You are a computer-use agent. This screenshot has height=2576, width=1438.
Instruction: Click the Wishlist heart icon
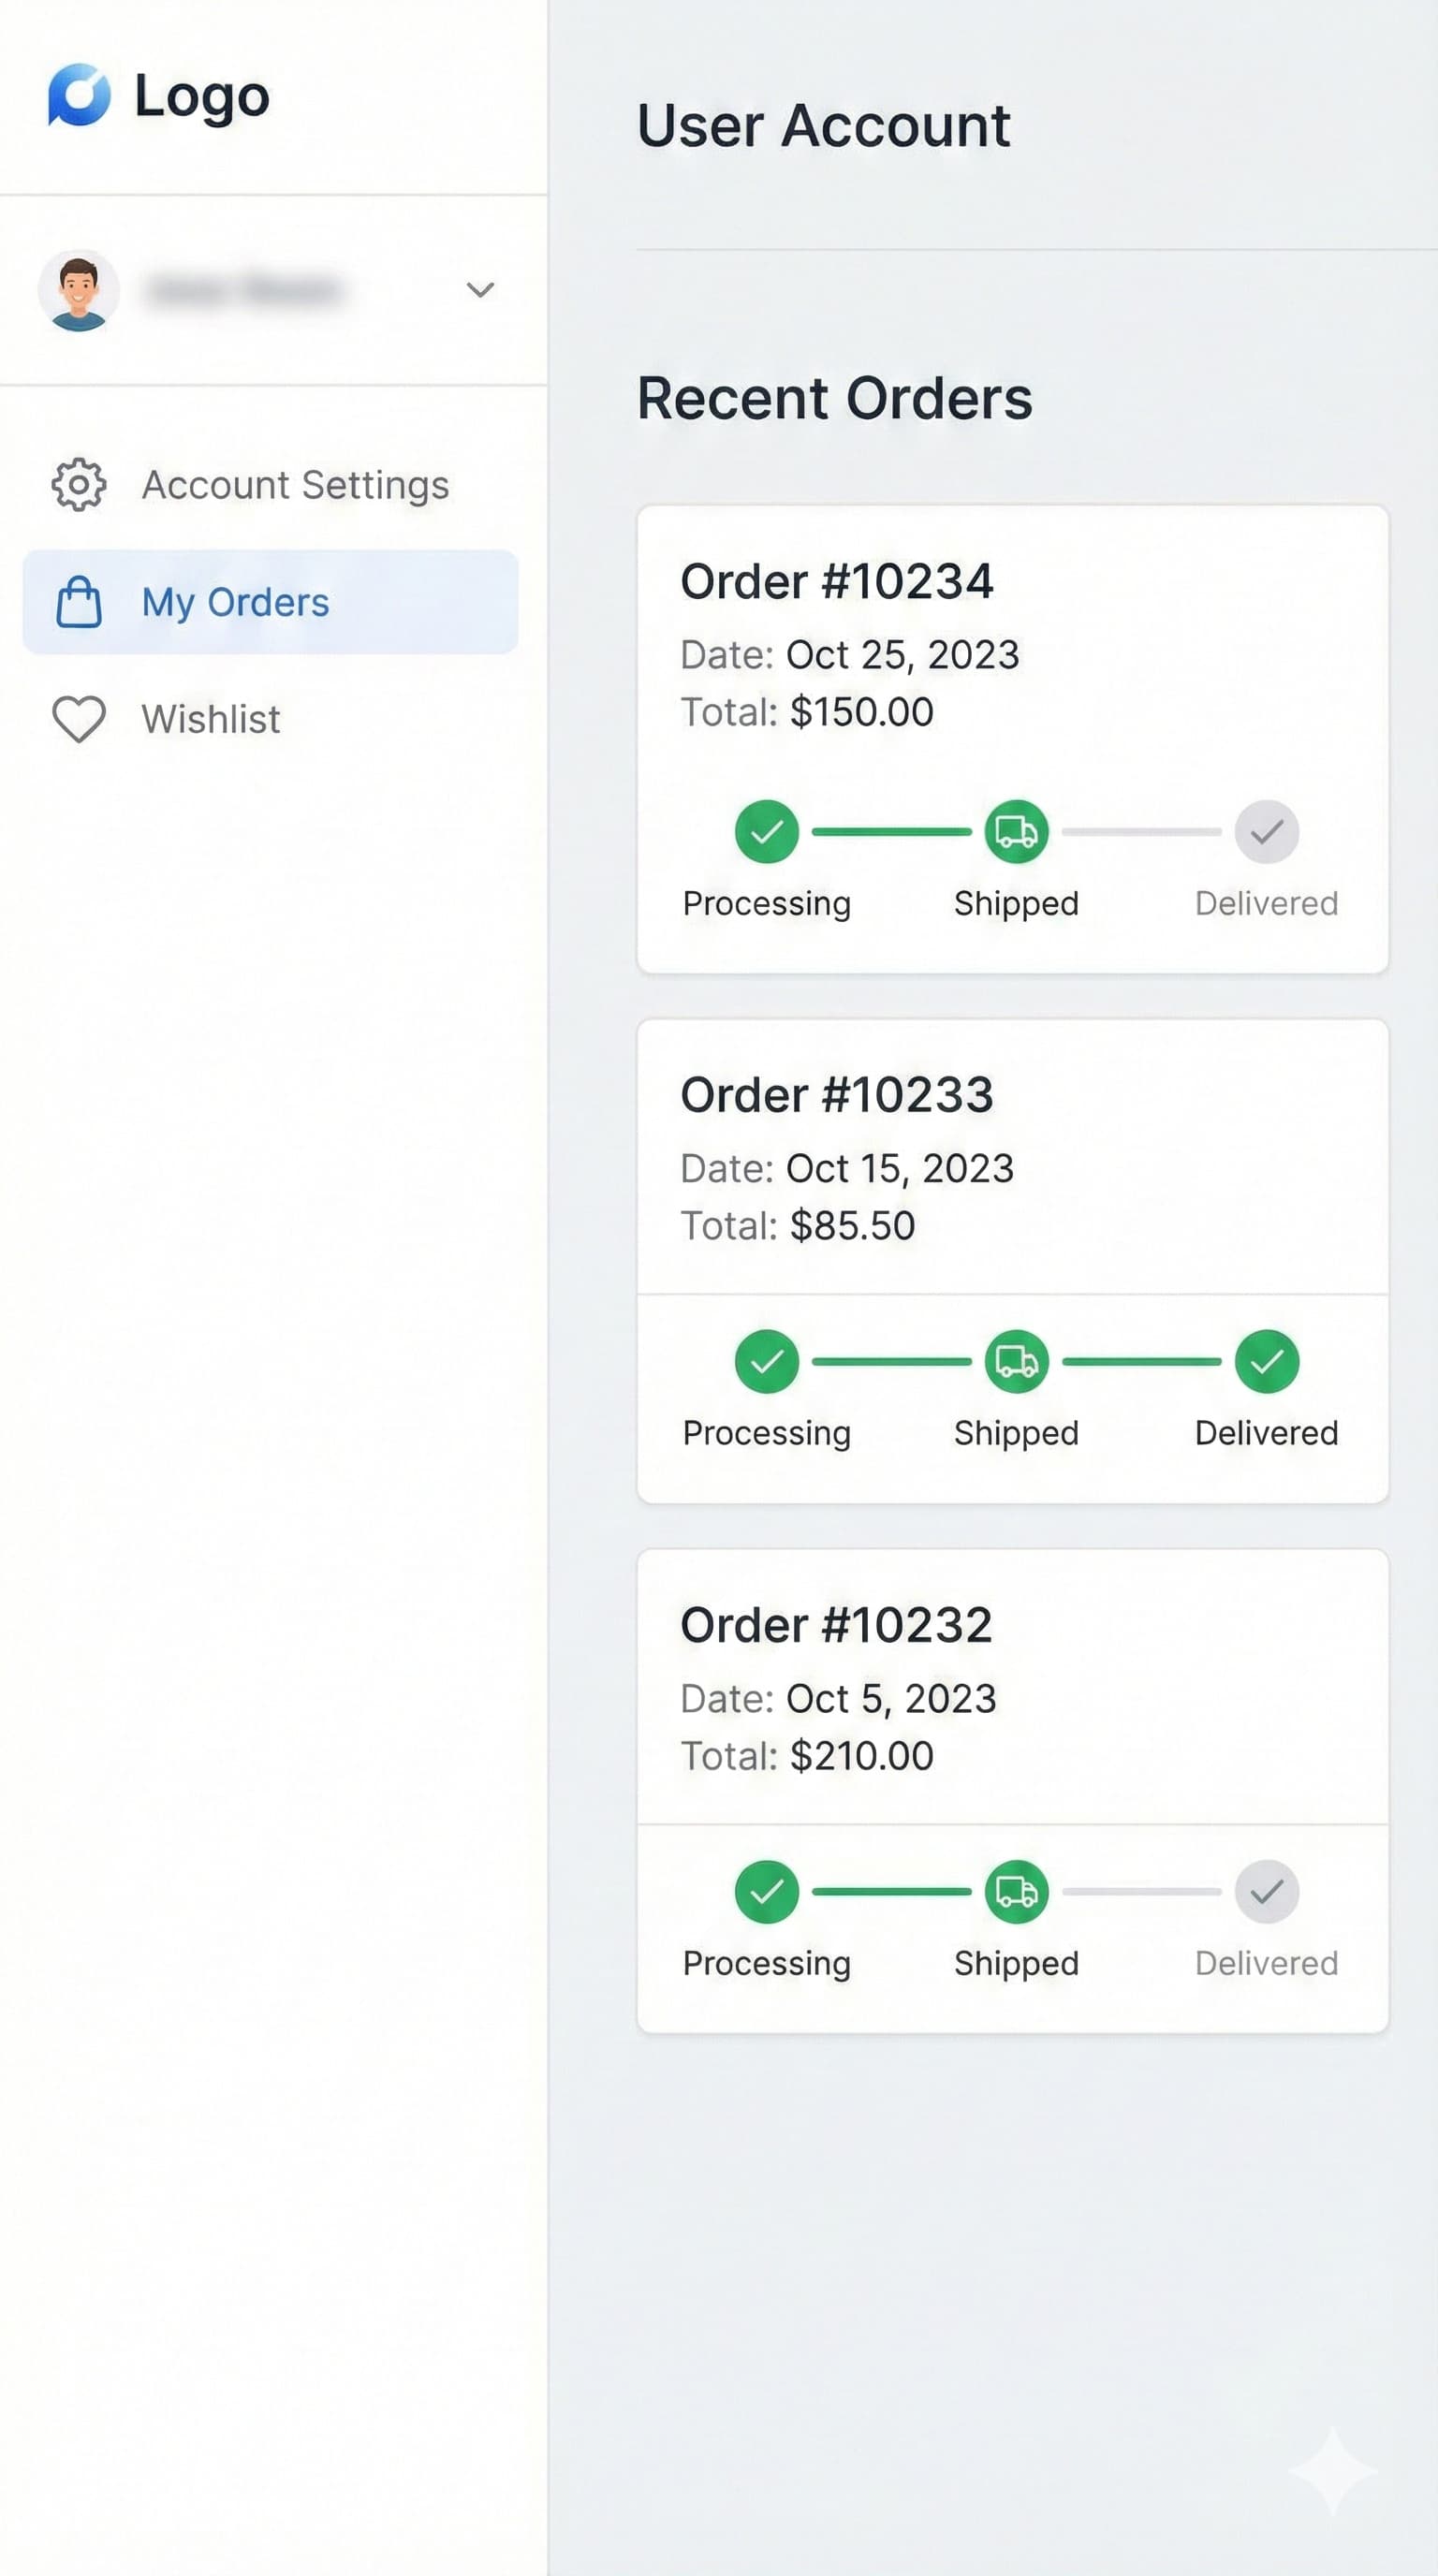pyautogui.click(x=79, y=719)
